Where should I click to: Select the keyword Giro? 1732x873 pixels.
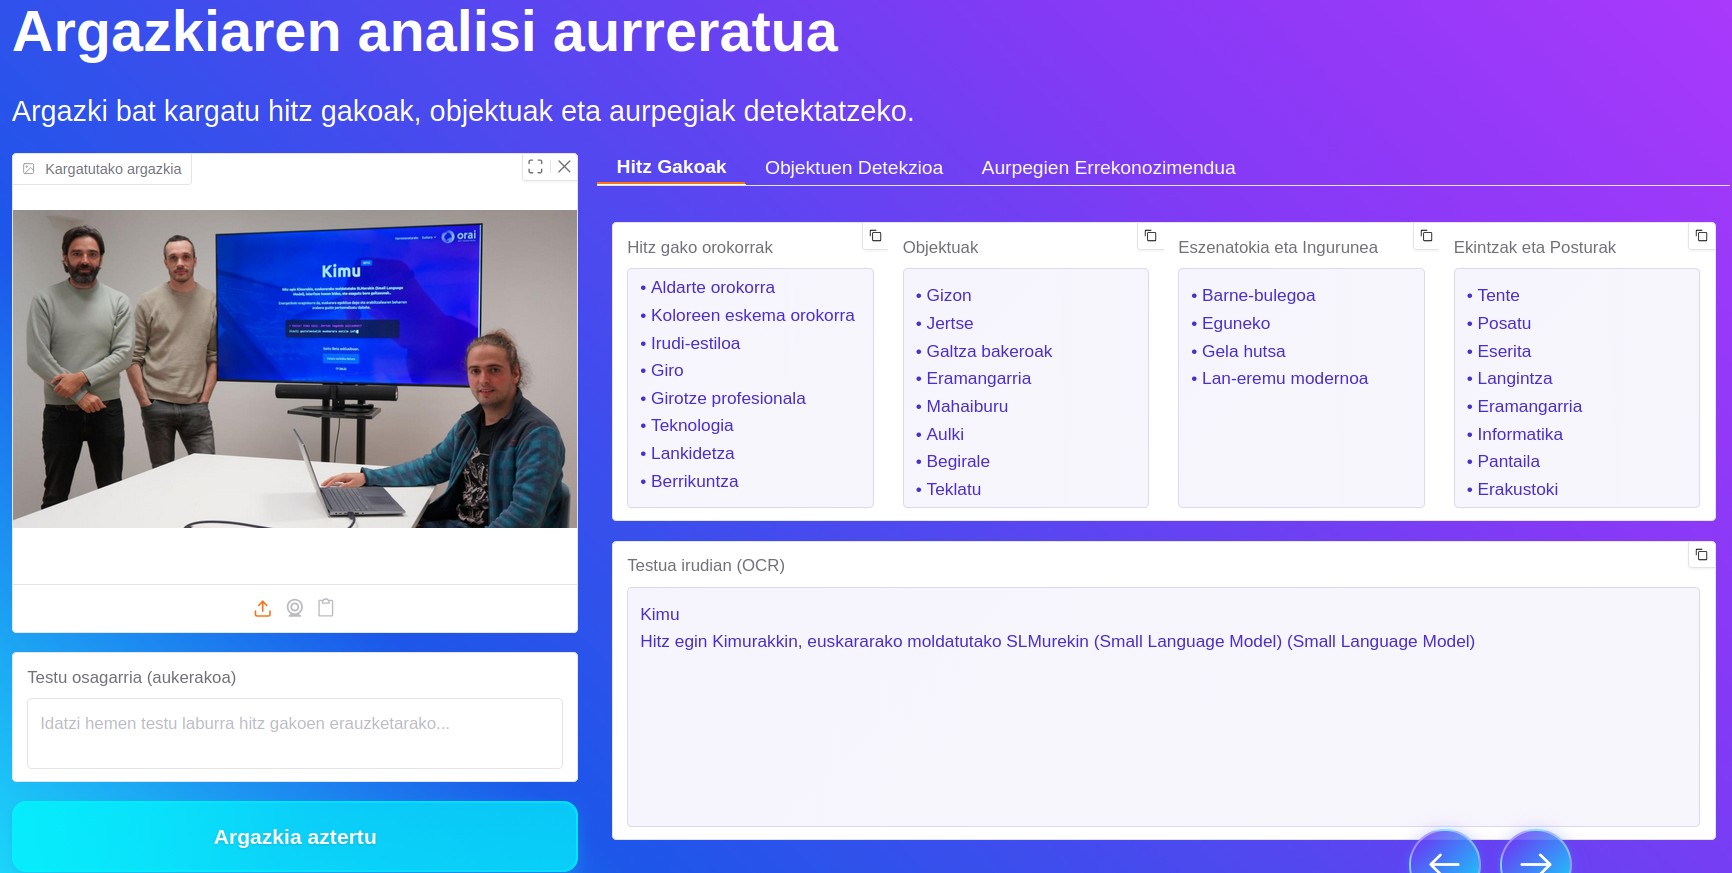(667, 370)
